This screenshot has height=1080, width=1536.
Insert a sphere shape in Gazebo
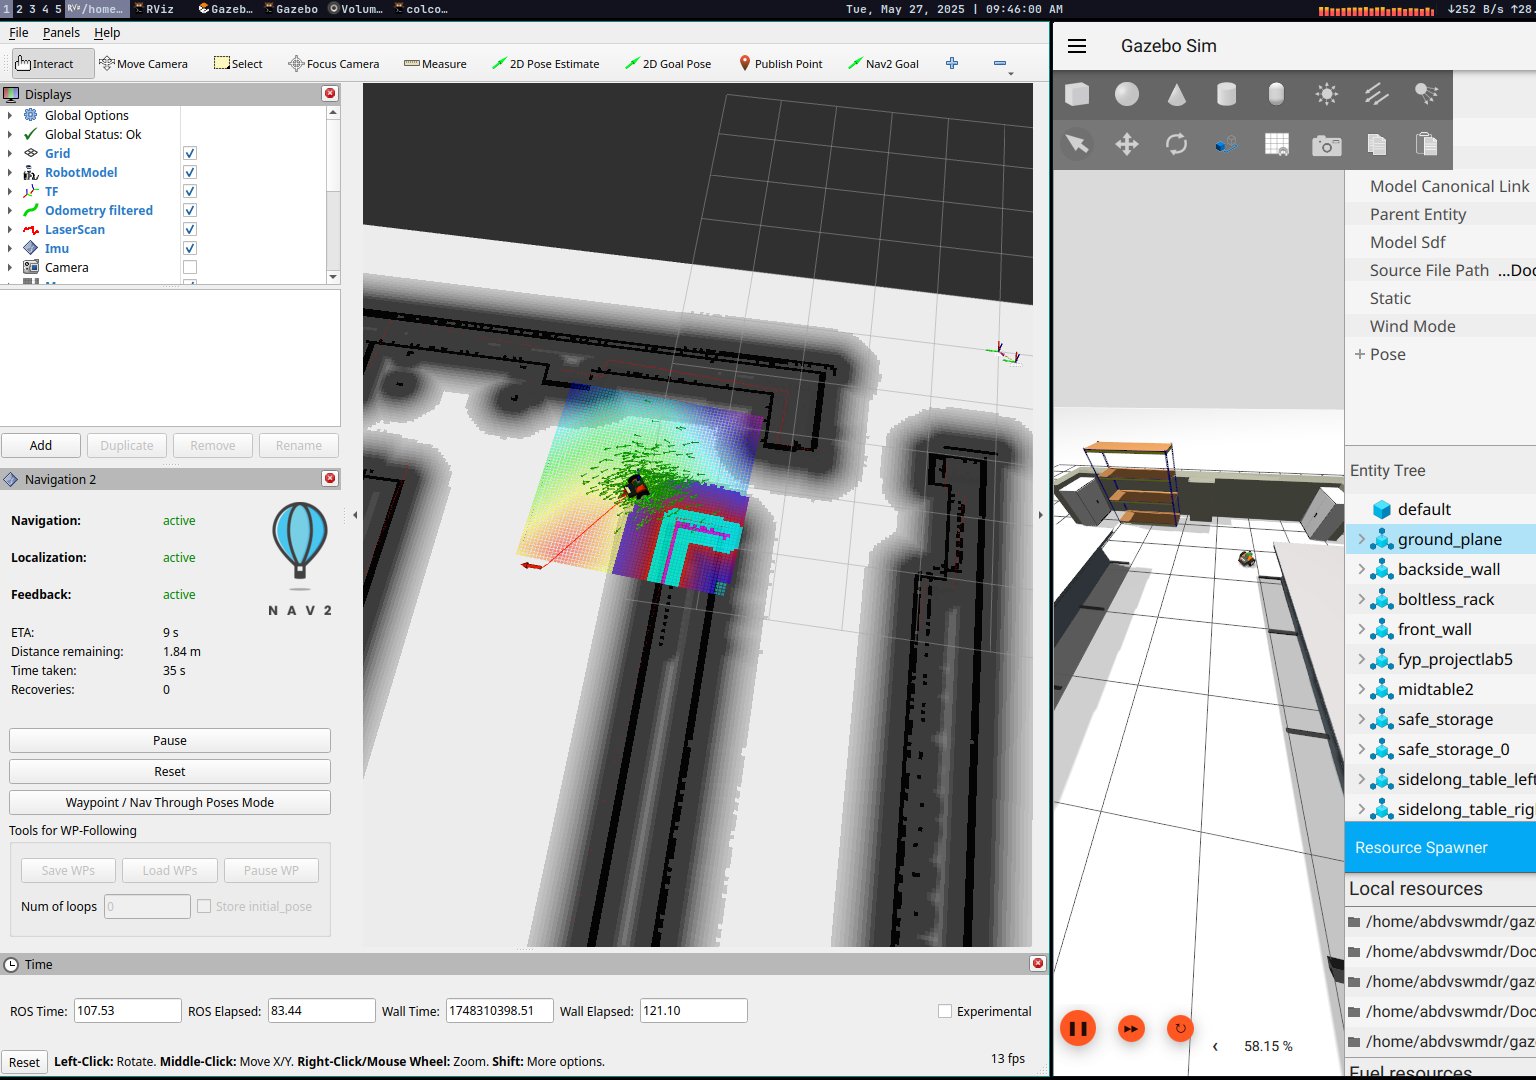pos(1127,94)
